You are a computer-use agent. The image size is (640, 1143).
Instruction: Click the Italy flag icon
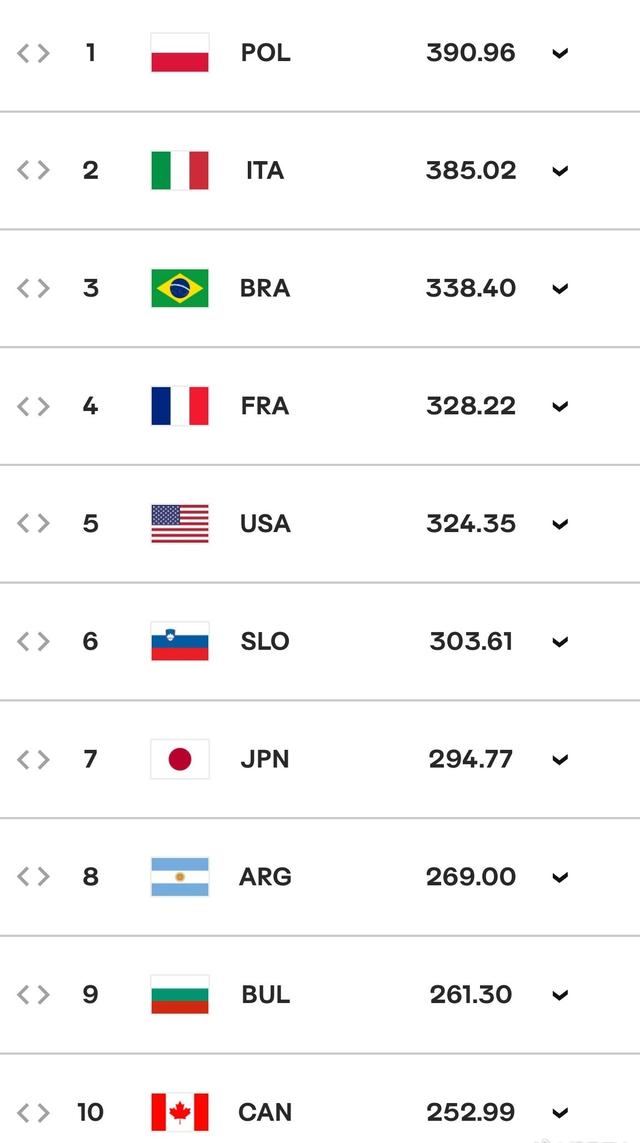pos(180,171)
